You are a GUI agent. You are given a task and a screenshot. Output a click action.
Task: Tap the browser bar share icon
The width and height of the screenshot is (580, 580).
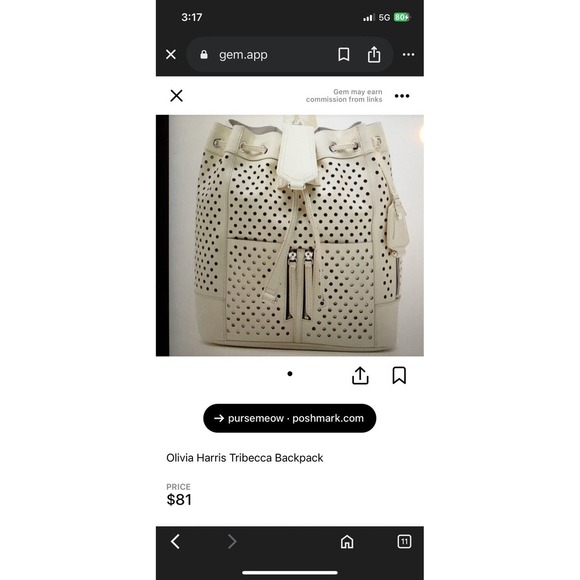coord(374,54)
